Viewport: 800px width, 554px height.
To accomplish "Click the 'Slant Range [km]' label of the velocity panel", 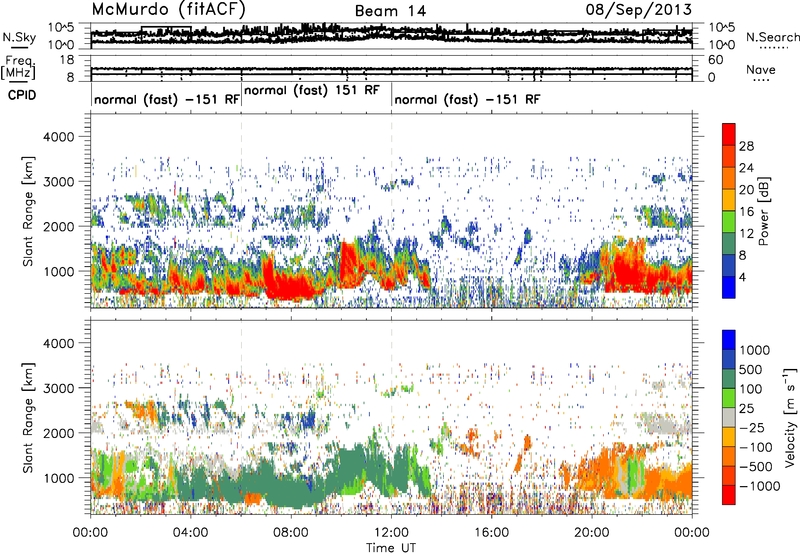I will (28, 417).
